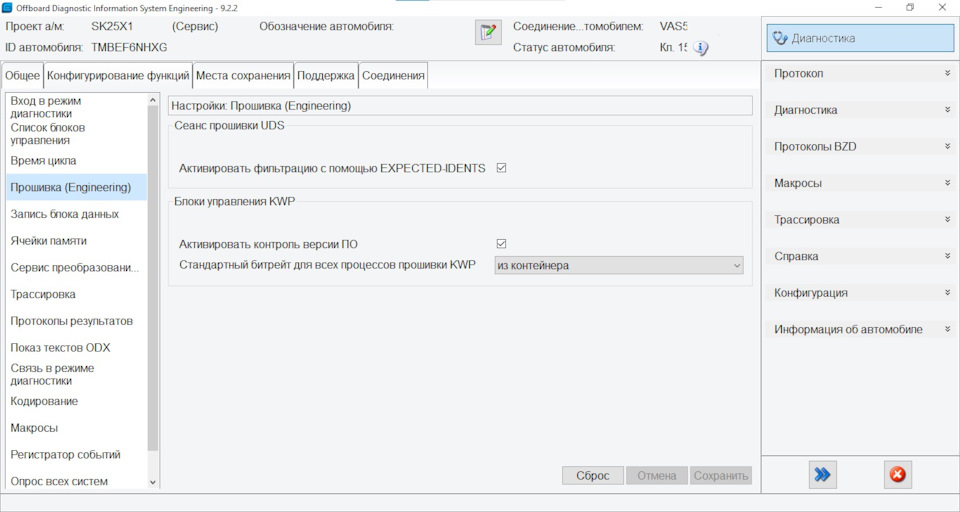The image size is (960, 512).
Task: Click the settings list scrollbar thumb
Action: [x=153, y=279]
